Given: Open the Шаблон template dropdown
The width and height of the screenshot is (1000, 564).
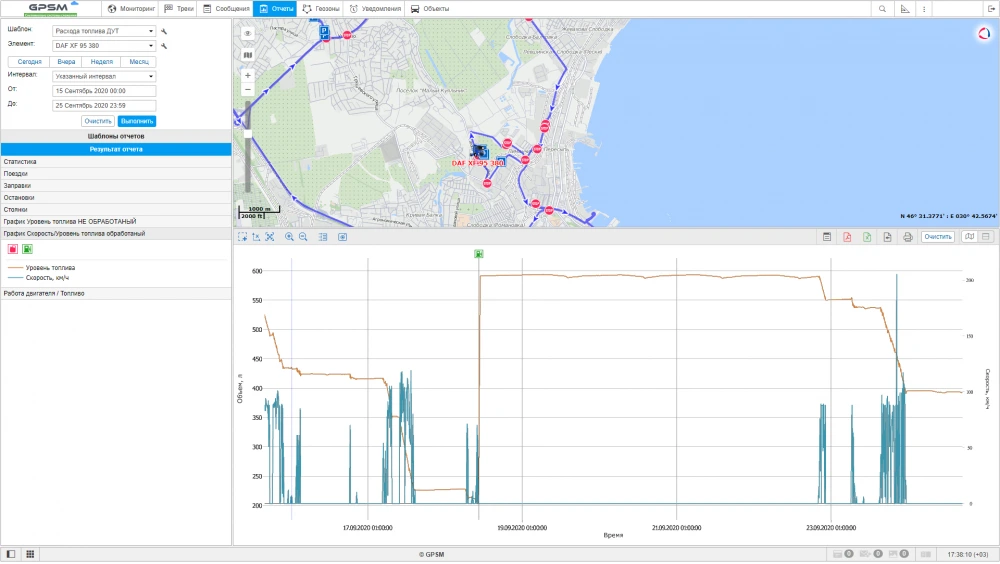Looking at the screenshot, I should click(x=104, y=31).
